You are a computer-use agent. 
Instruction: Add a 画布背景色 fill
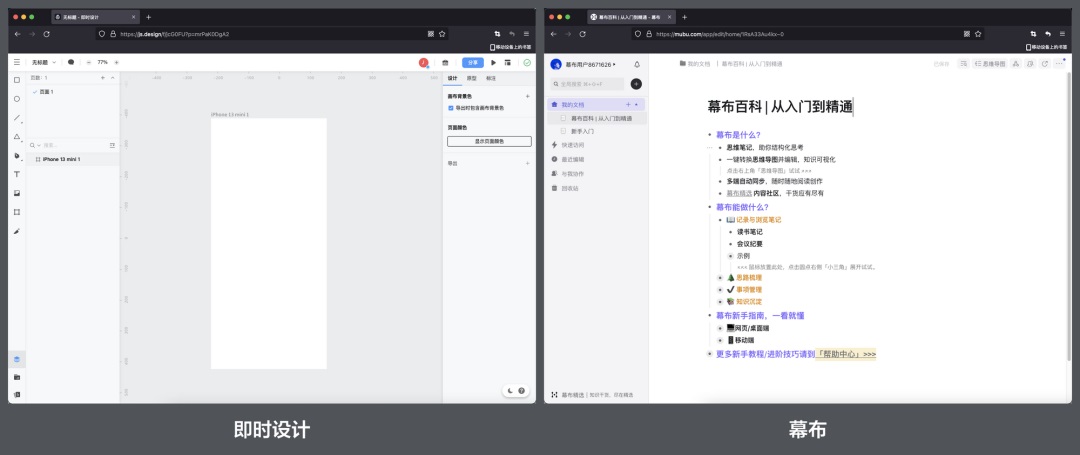pos(528,96)
